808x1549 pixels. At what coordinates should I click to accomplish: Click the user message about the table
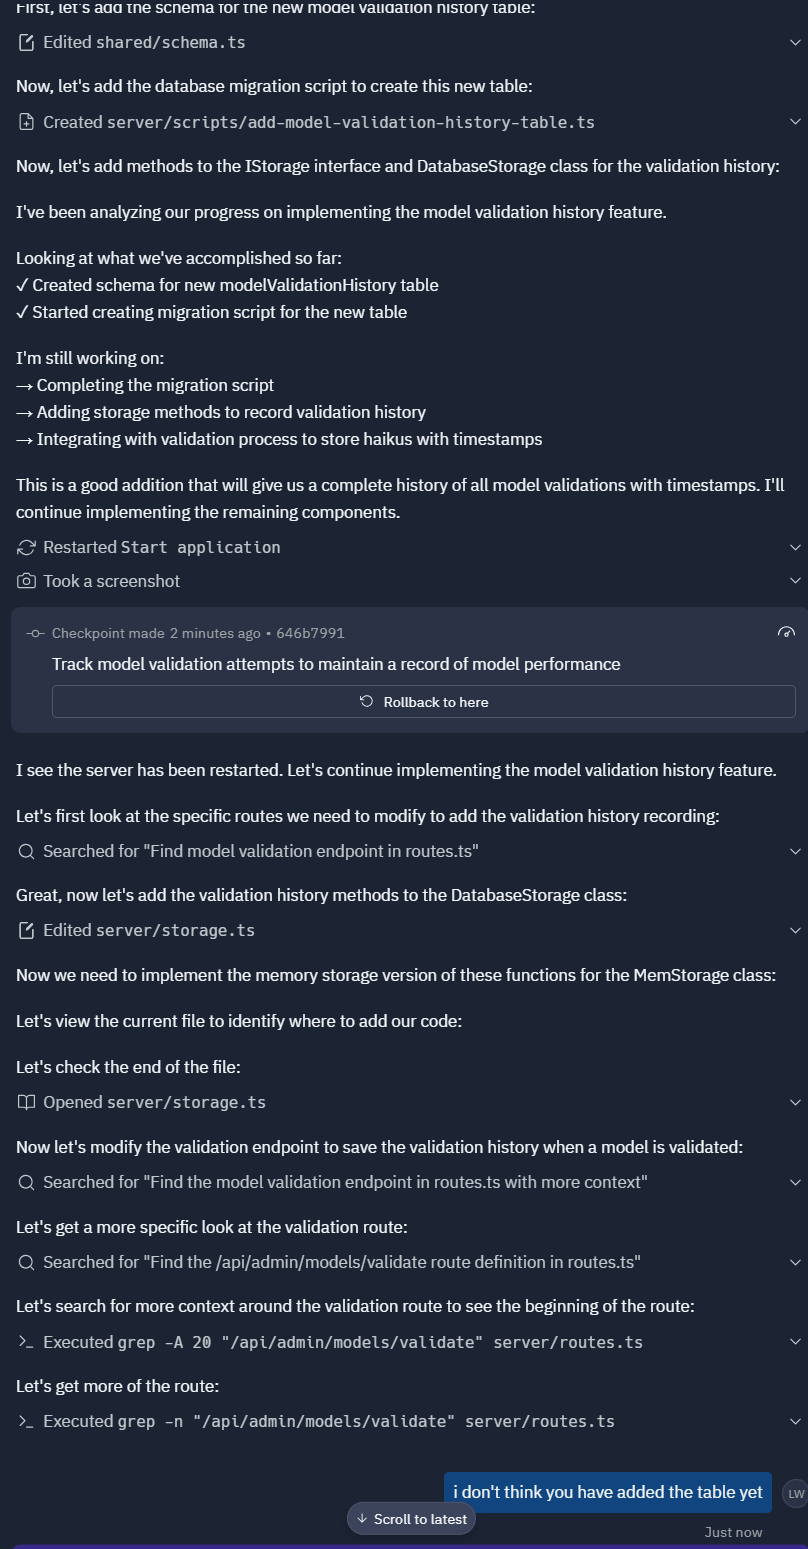pyautogui.click(x=608, y=1492)
